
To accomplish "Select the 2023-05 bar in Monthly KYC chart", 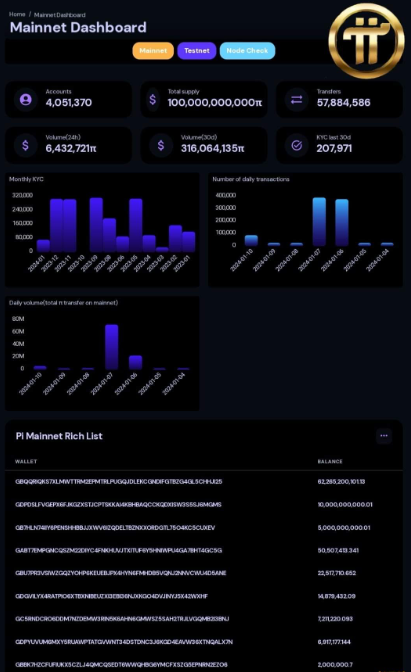I will tap(135, 225).
